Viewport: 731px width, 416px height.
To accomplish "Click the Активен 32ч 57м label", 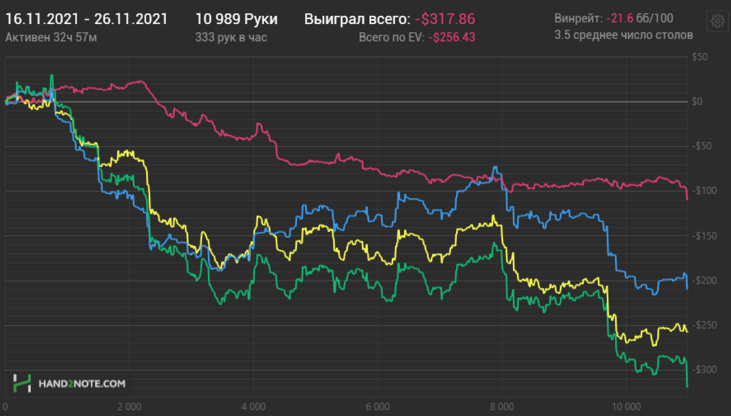I will click(x=51, y=37).
